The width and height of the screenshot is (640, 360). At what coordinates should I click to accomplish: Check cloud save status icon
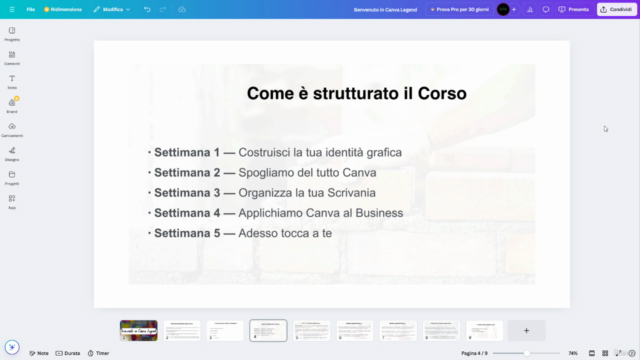tap(182, 9)
